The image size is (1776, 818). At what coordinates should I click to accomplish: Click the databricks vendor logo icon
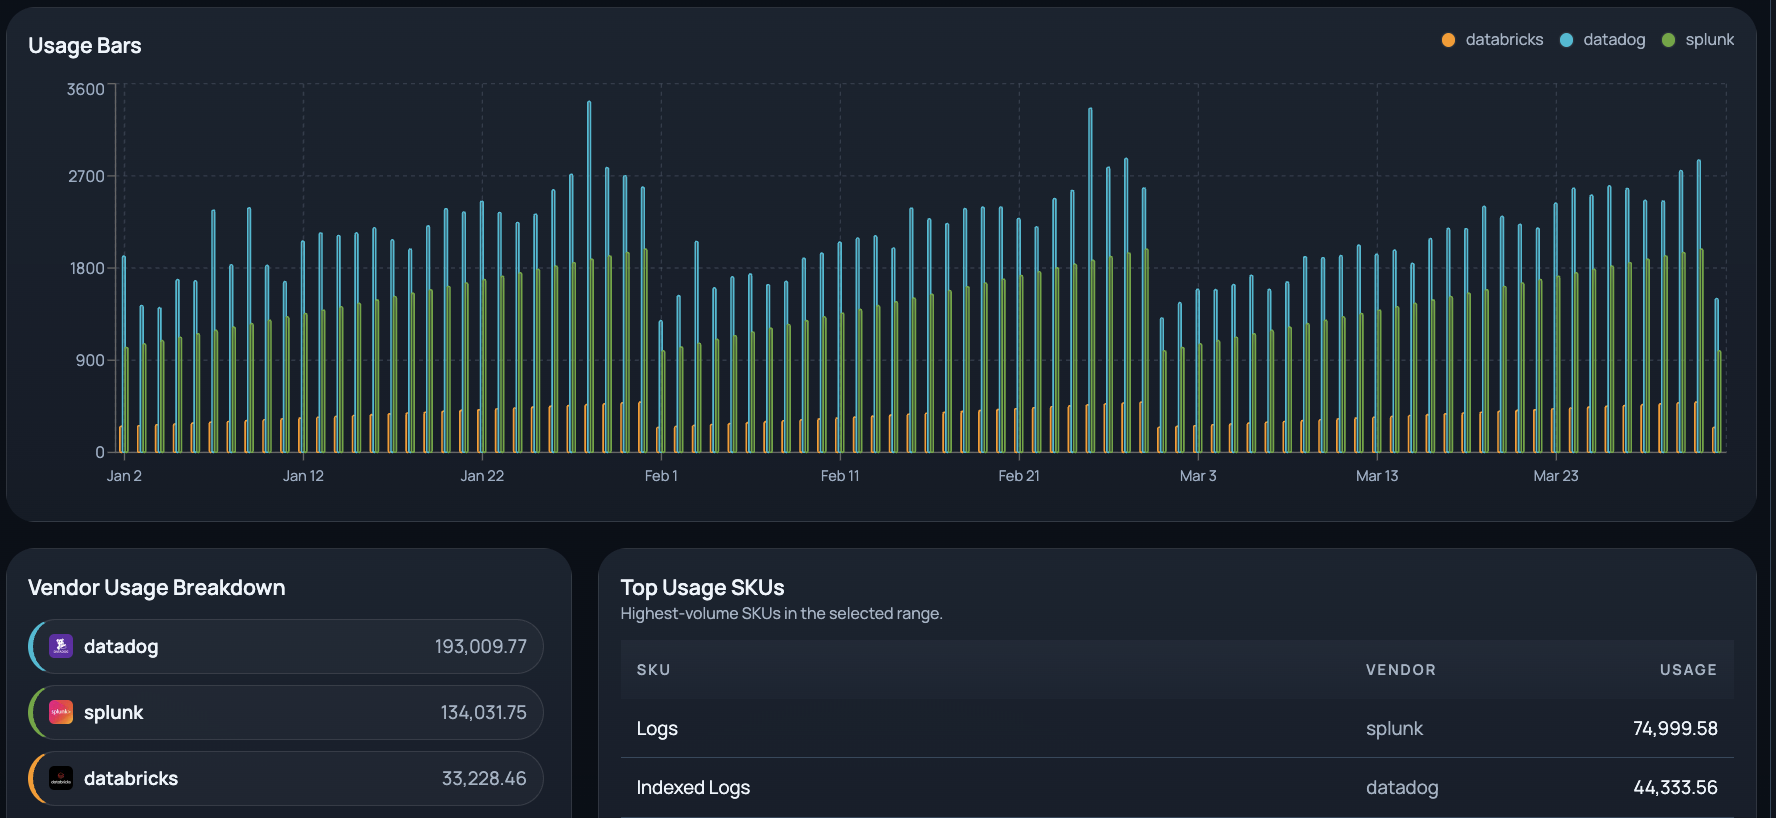[x=61, y=778]
